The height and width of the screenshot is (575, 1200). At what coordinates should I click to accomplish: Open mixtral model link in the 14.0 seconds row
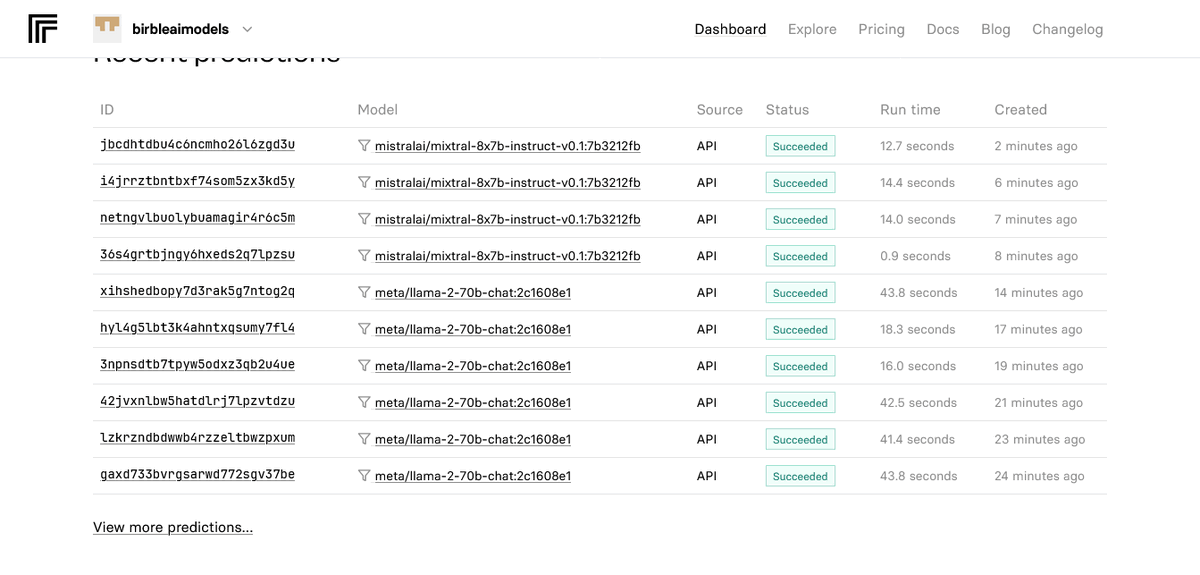(x=508, y=219)
